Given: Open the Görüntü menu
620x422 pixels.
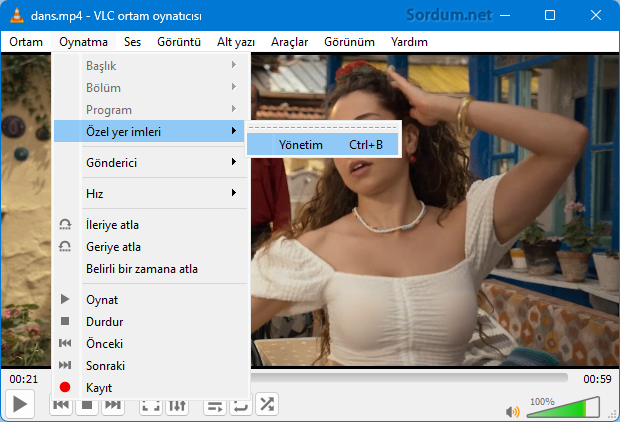Looking at the screenshot, I should coord(179,42).
